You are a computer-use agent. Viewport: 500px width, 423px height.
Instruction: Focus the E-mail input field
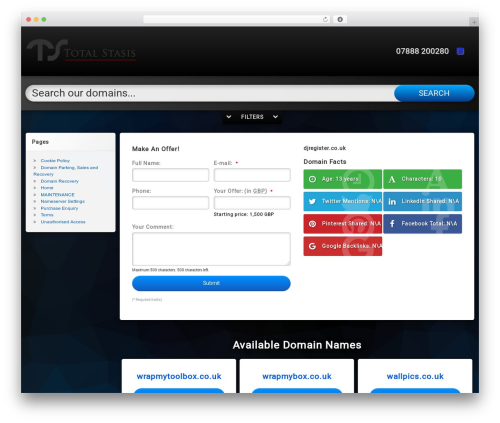252,175
